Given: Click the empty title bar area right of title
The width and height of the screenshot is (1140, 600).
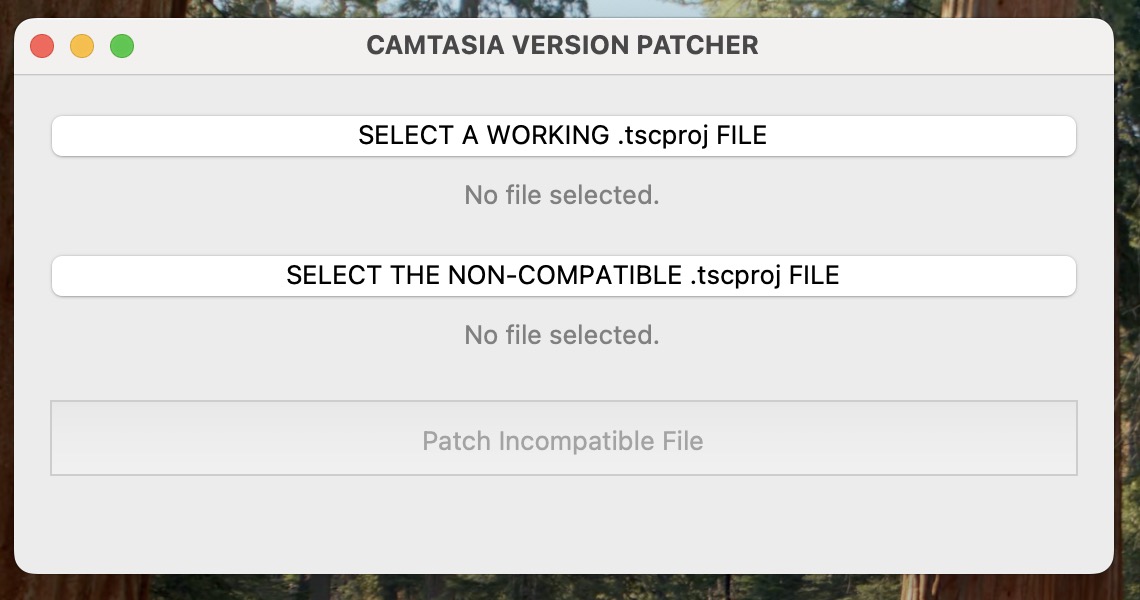Looking at the screenshot, I should point(930,46).
